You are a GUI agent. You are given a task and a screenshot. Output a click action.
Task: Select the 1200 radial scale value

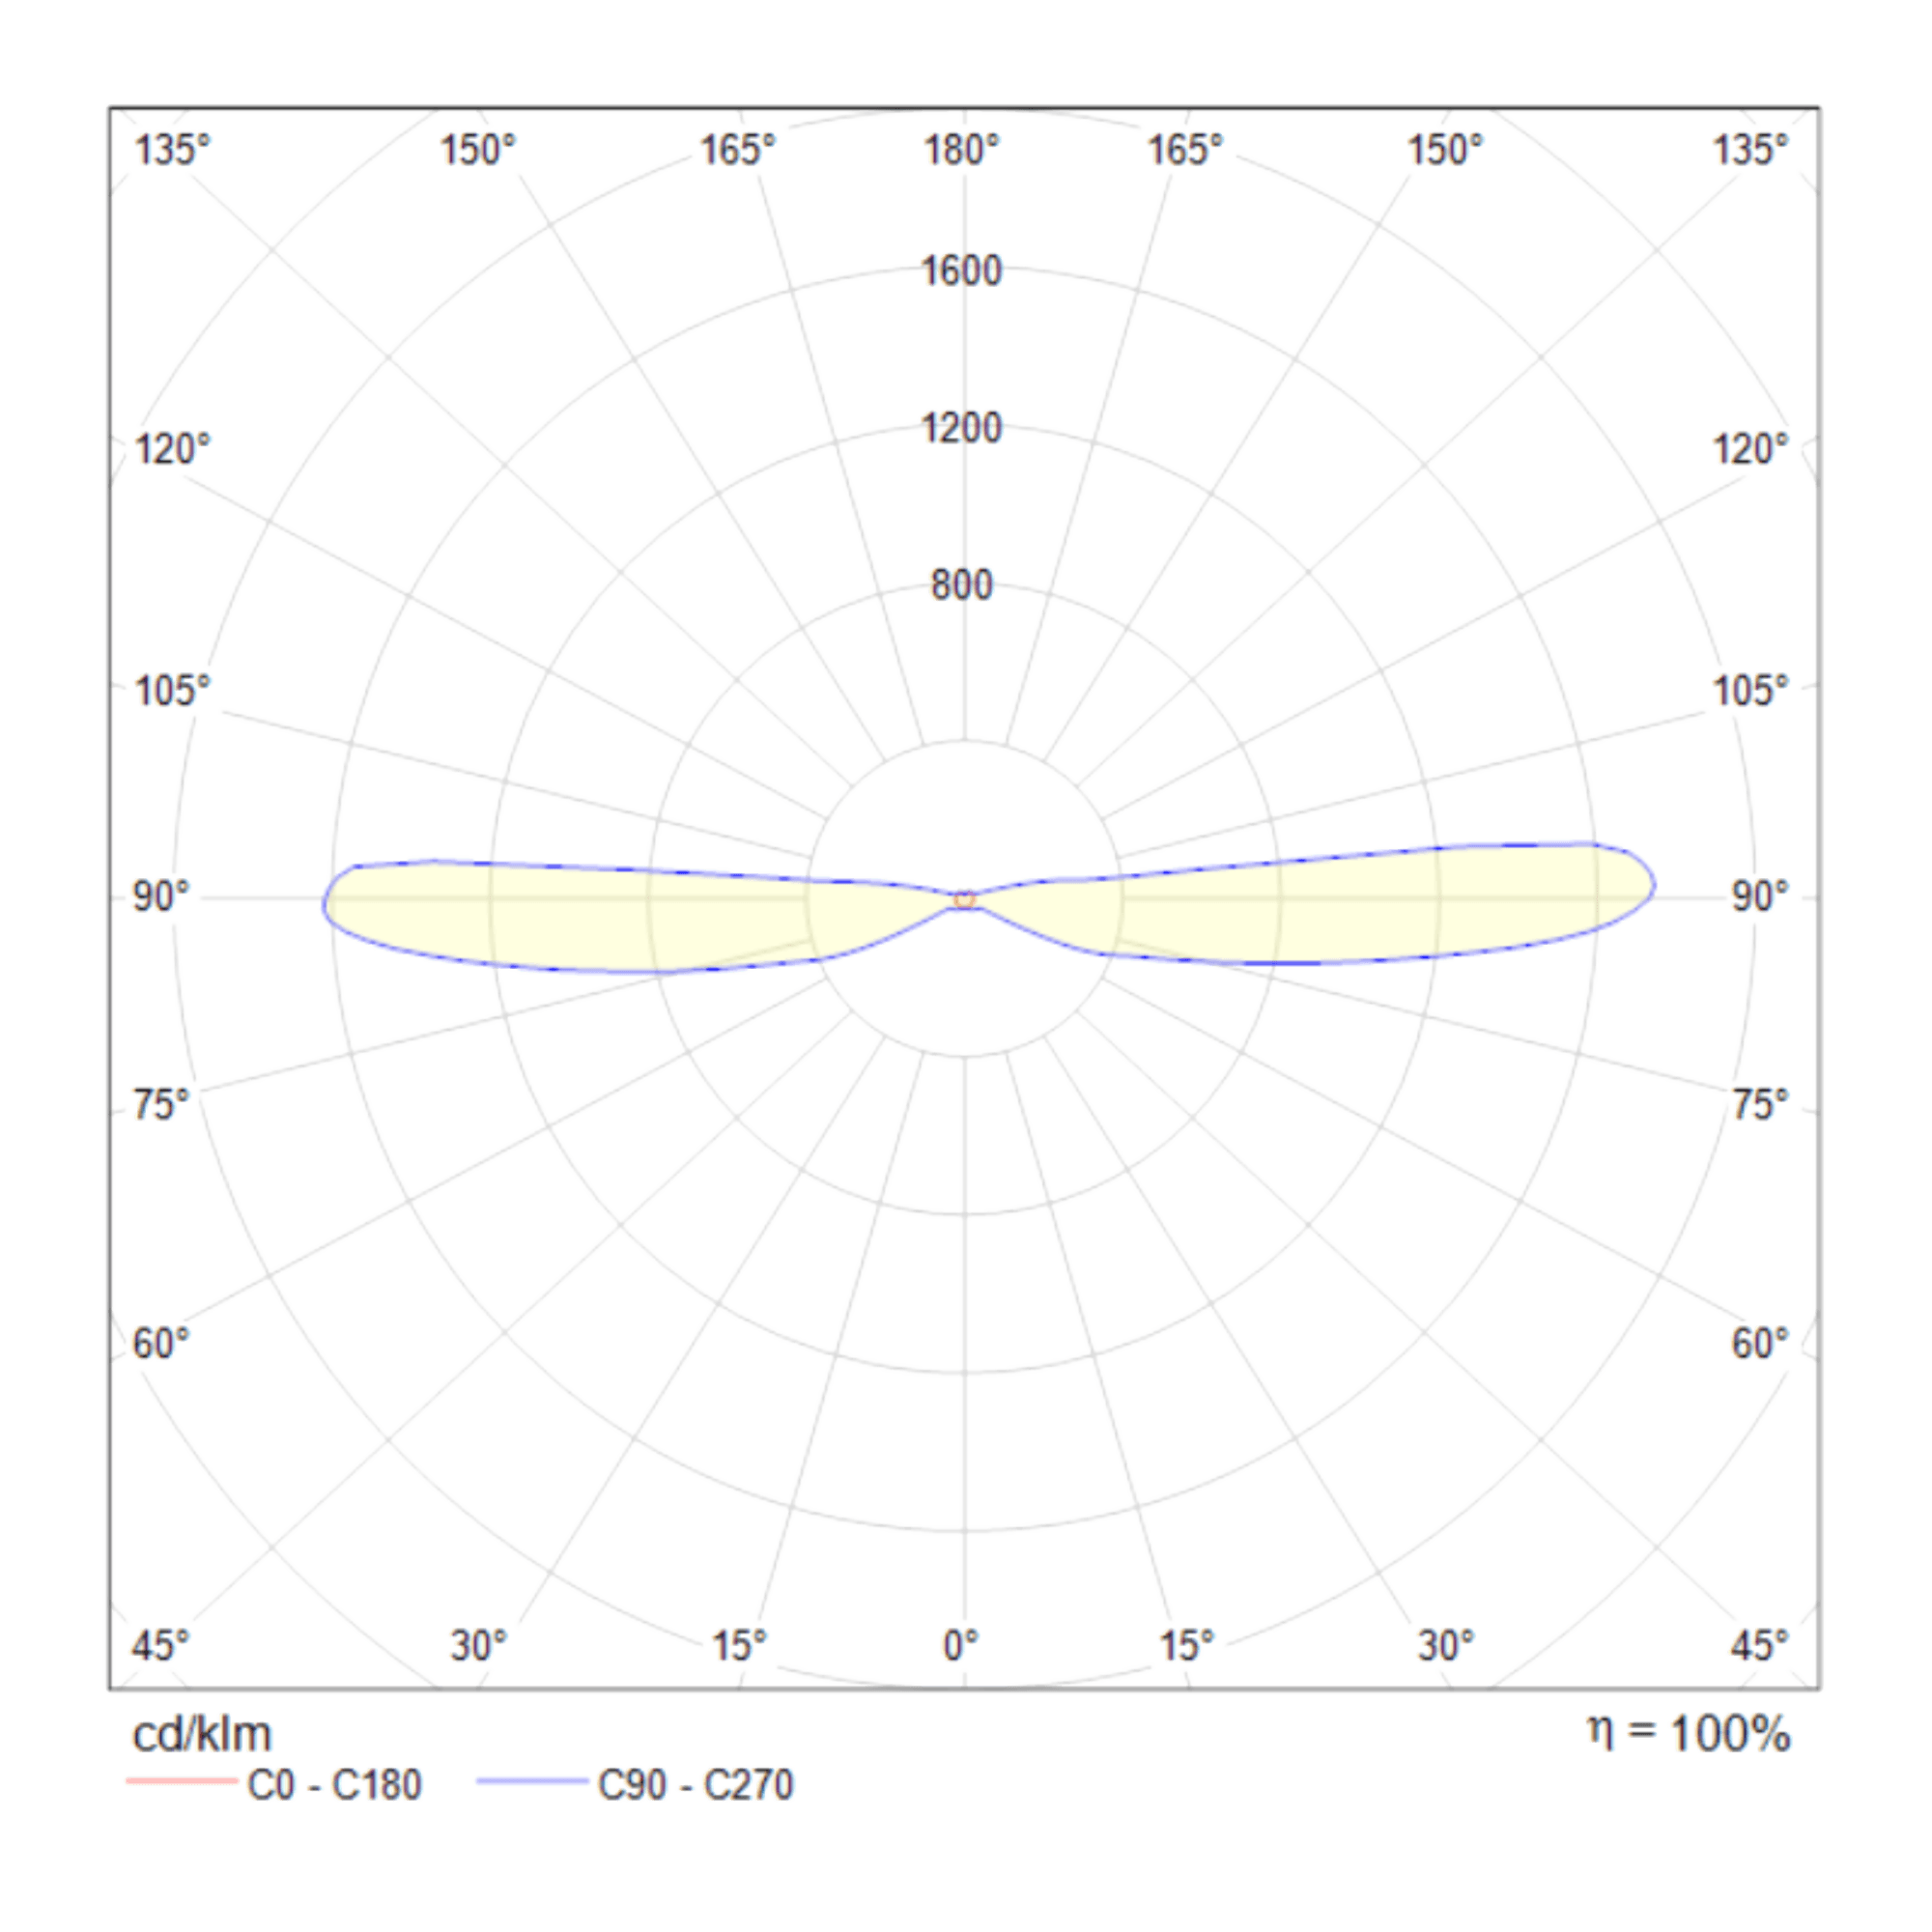tap(961, 428)
